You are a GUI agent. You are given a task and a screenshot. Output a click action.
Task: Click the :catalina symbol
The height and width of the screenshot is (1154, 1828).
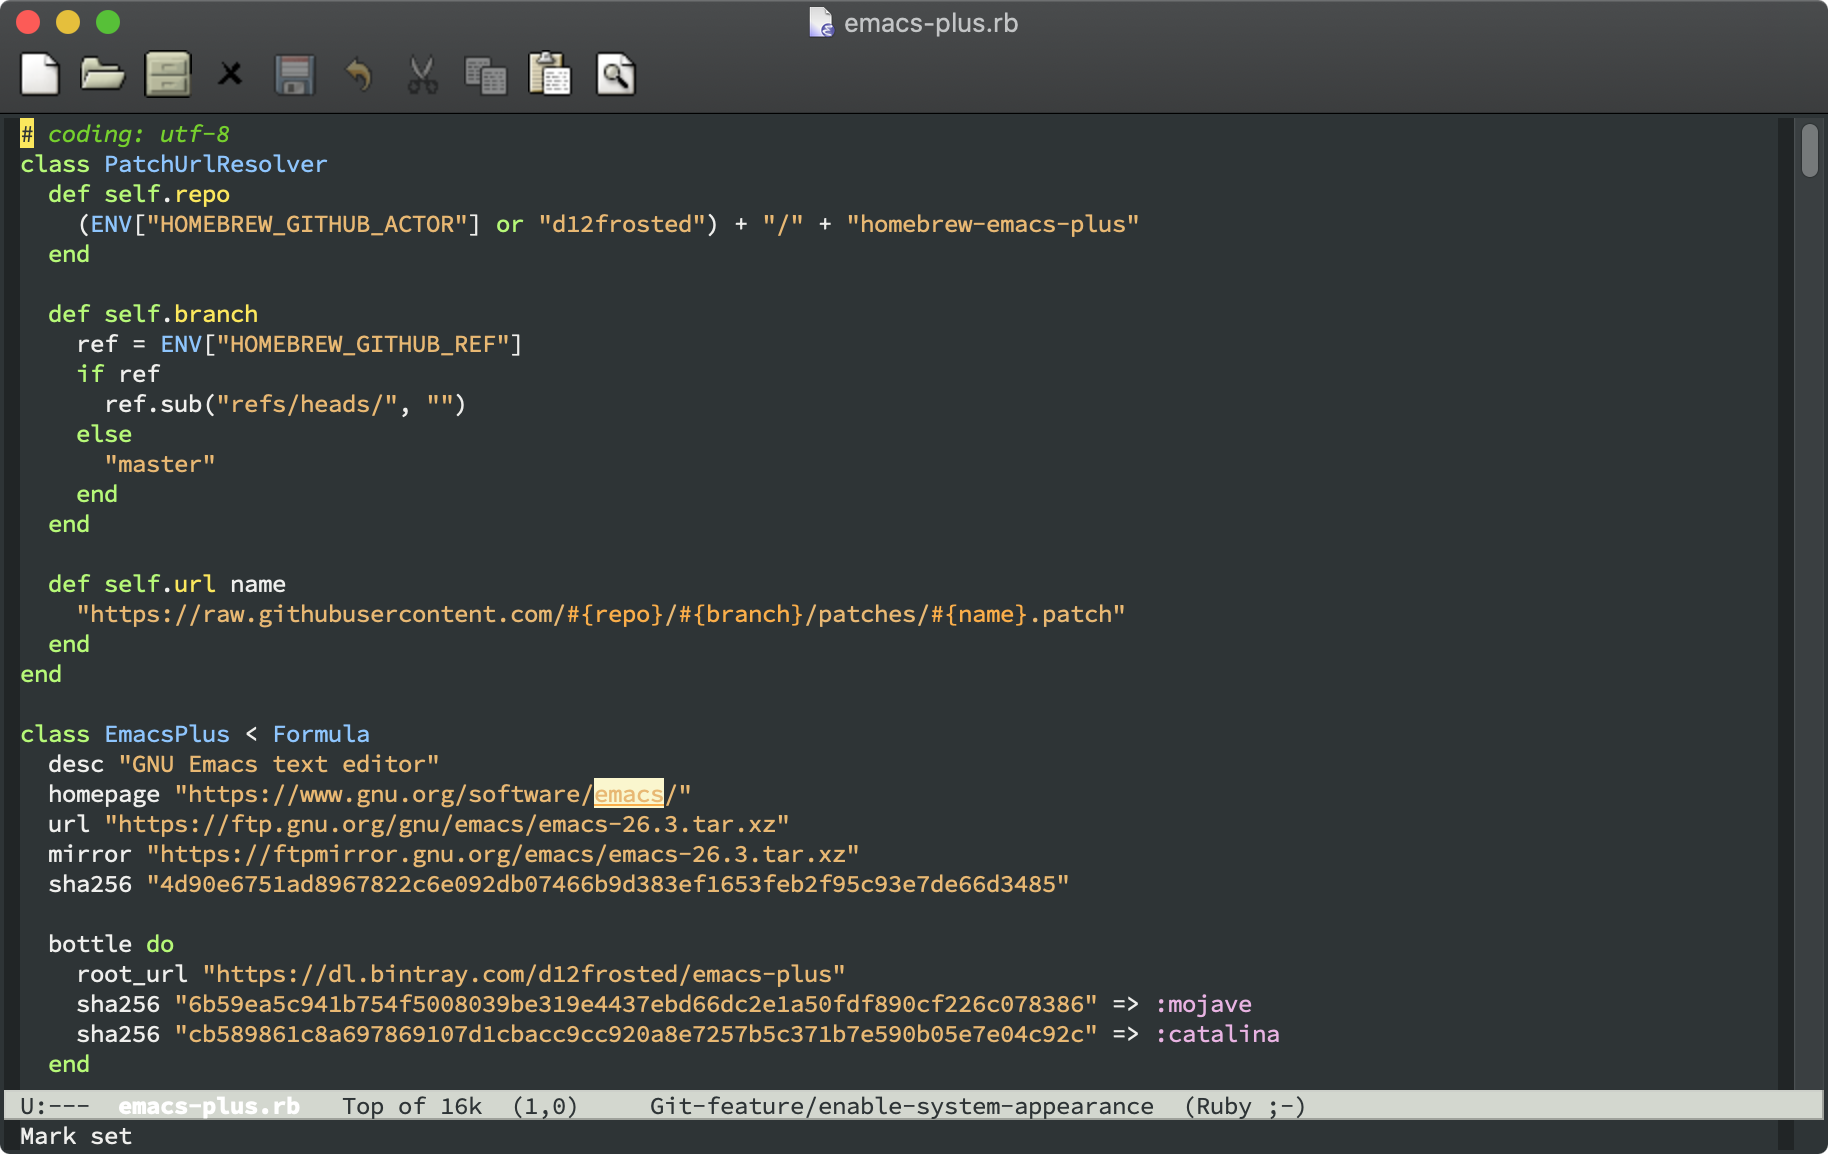pyautogui.click(x=1218, y=1034)
